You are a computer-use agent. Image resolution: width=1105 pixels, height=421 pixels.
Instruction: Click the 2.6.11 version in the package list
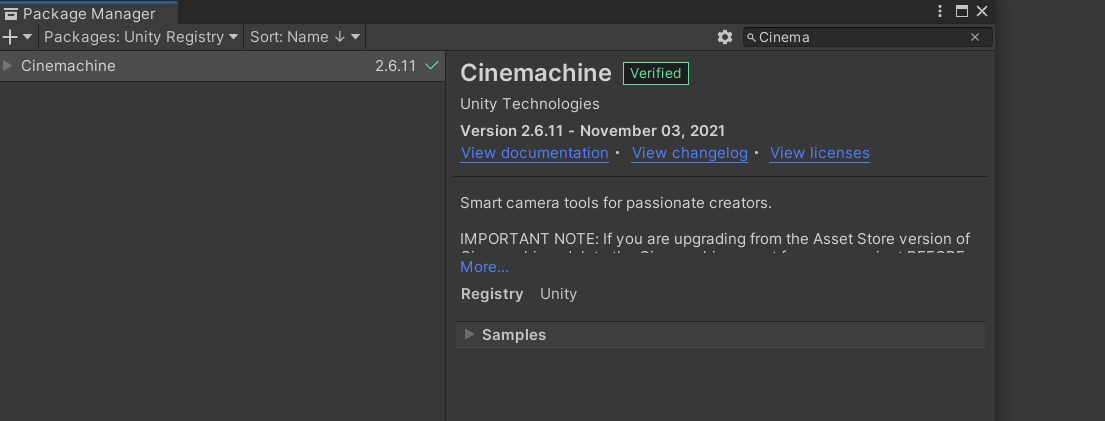[395, 66]
